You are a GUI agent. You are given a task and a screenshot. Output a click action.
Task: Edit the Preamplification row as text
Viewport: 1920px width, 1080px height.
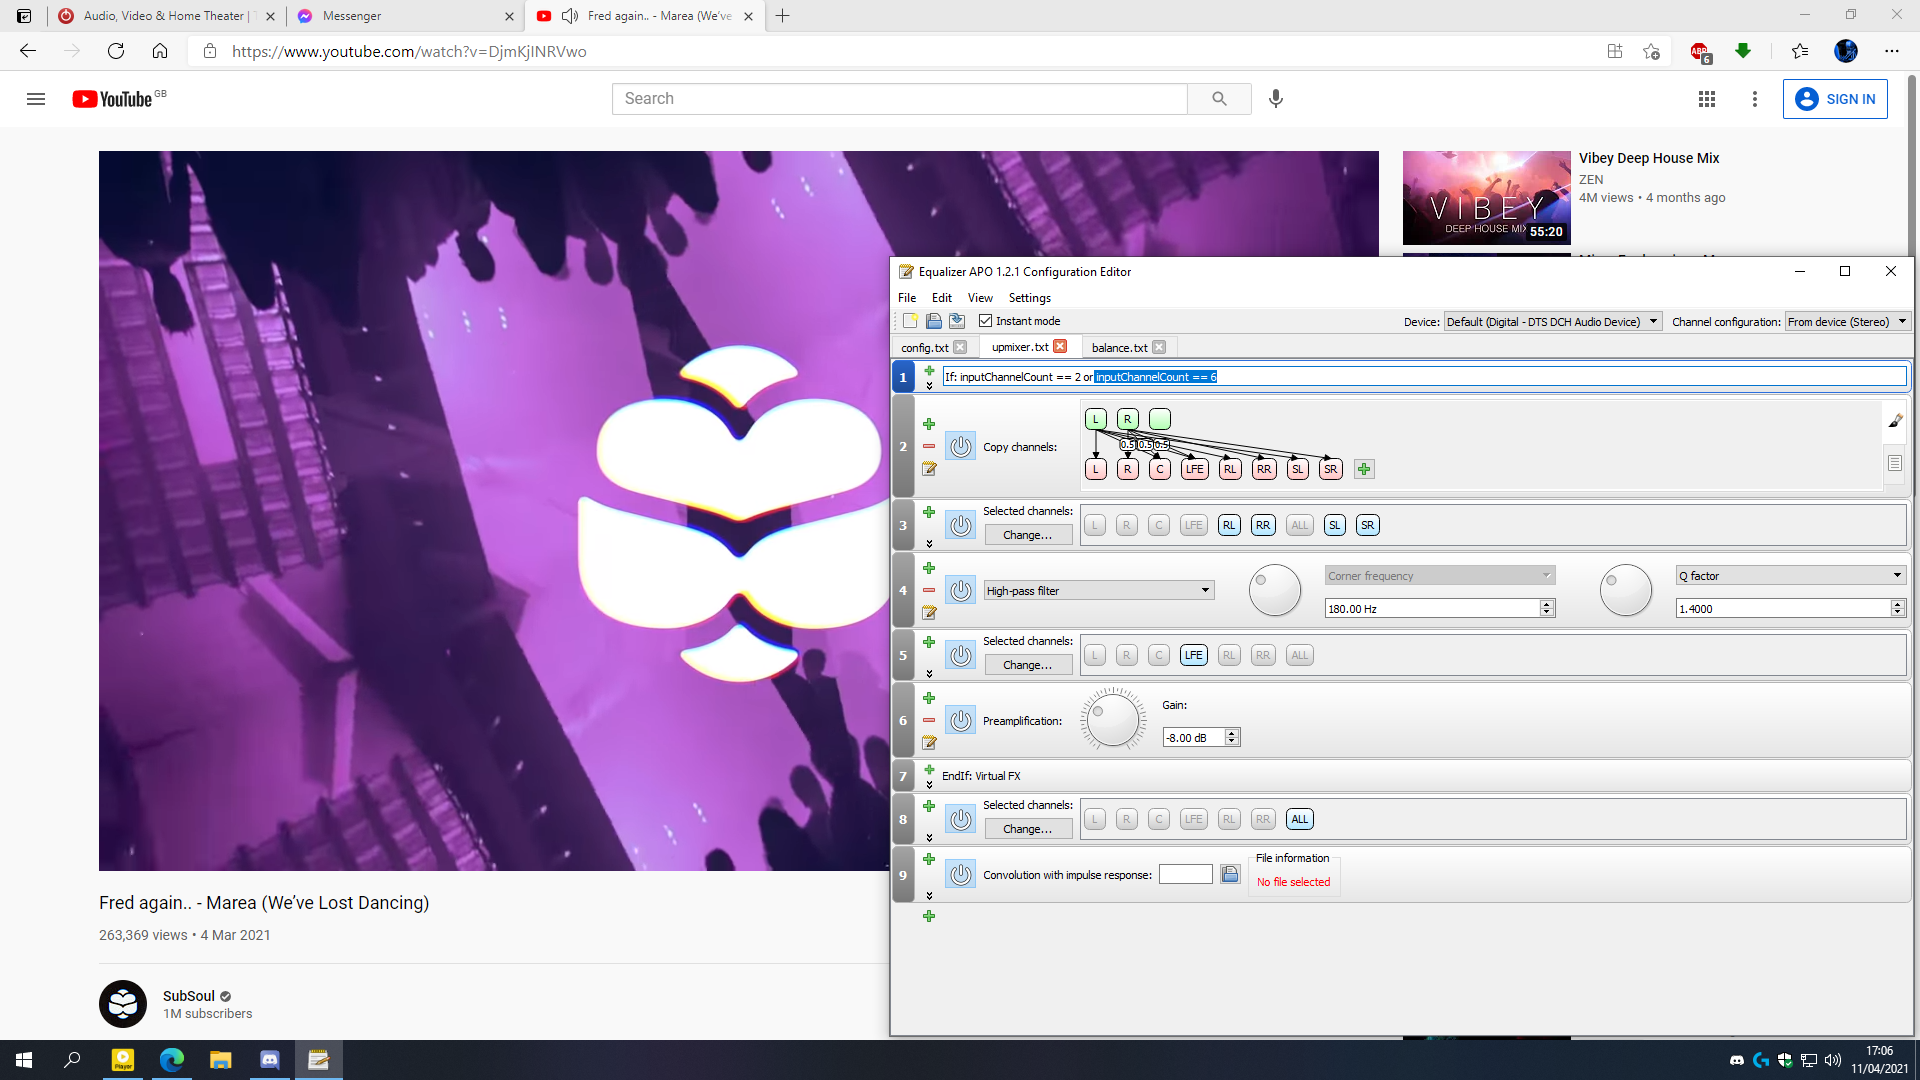929,743
